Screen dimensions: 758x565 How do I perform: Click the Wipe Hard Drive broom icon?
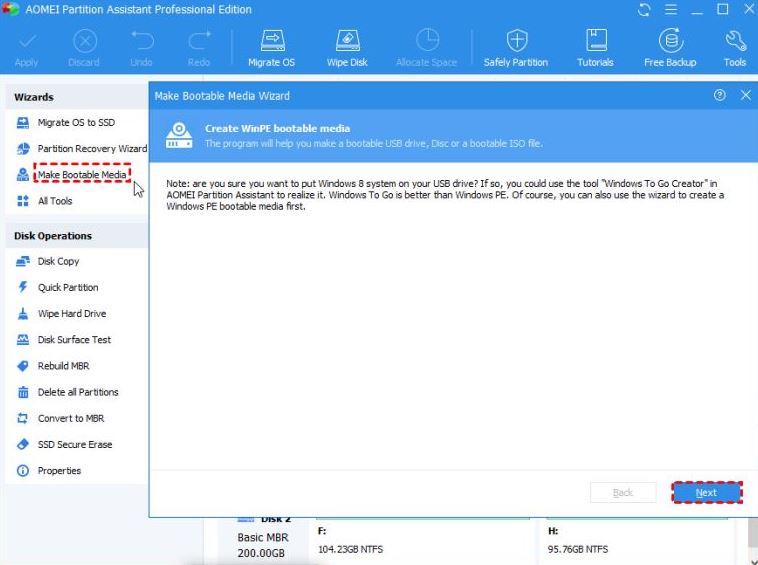23,314
